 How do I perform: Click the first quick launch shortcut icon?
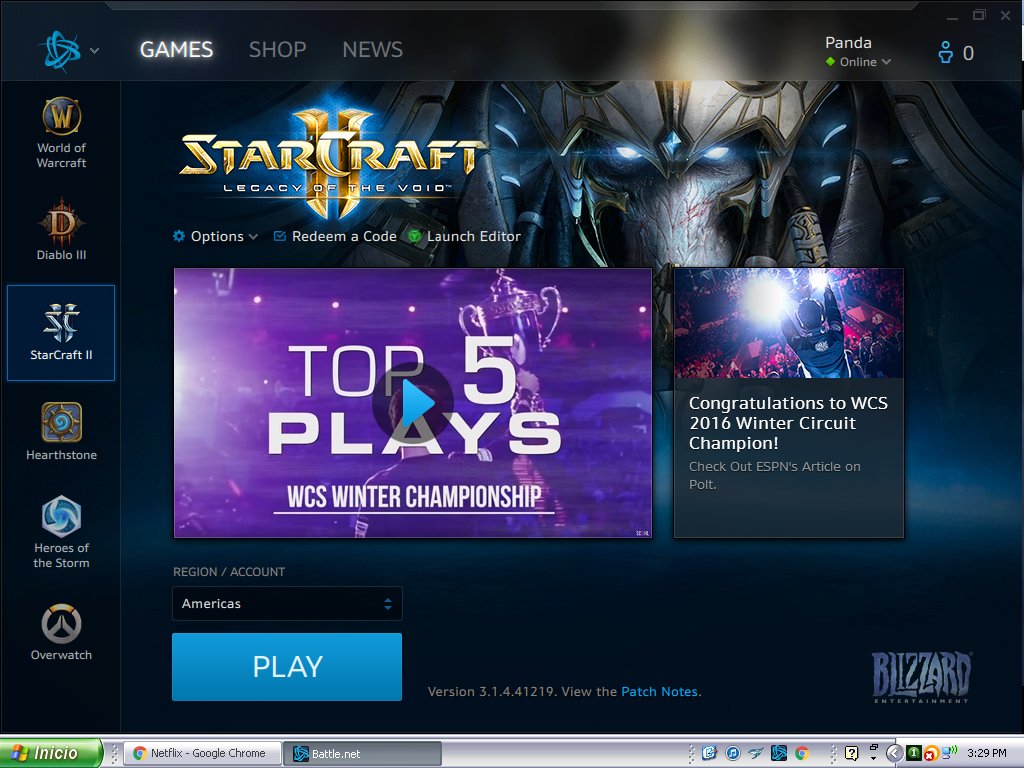(x=709, y=753)
